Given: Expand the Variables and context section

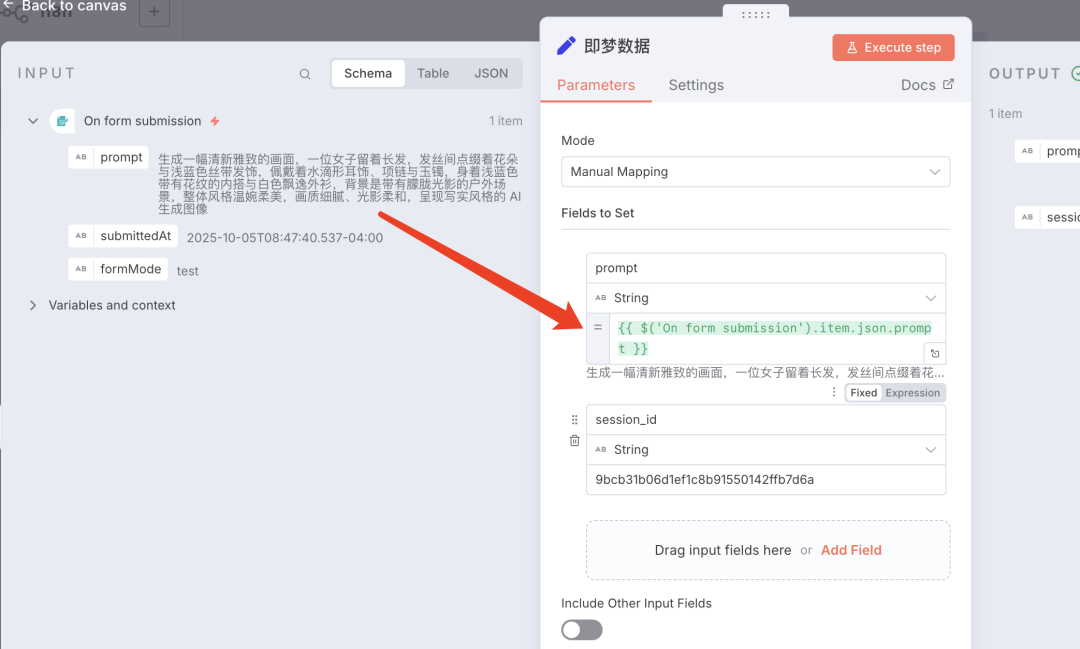Looking at the screenshot, I should click(x=33, y=305).
